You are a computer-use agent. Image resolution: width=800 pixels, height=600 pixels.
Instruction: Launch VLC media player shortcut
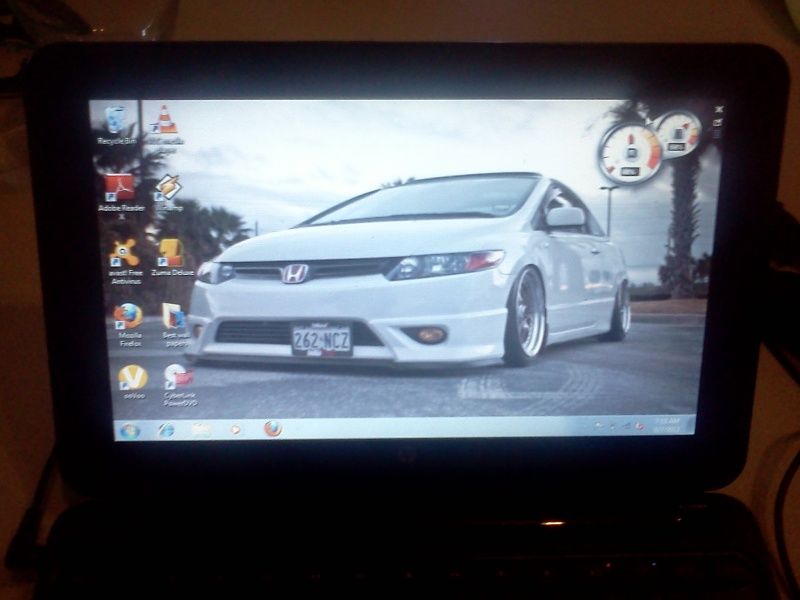[x=166, y=128]
